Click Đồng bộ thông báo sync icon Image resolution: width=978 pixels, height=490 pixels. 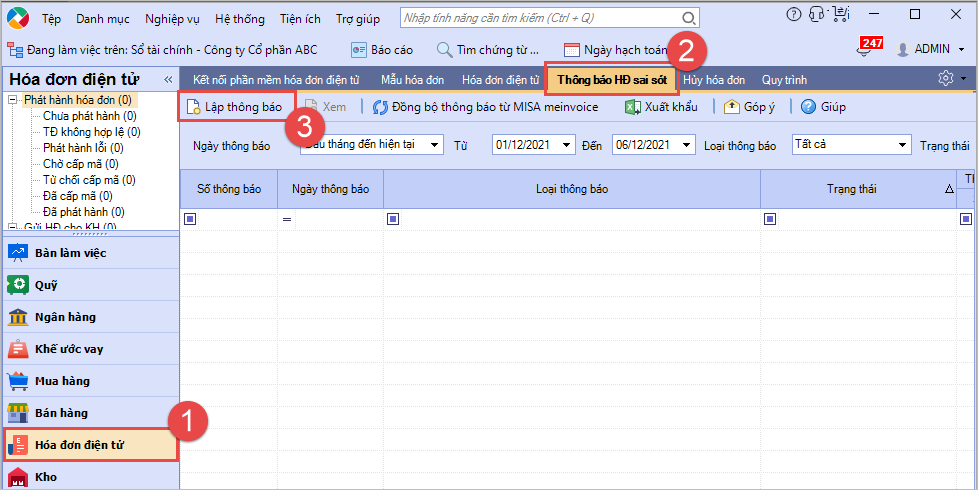380,107
